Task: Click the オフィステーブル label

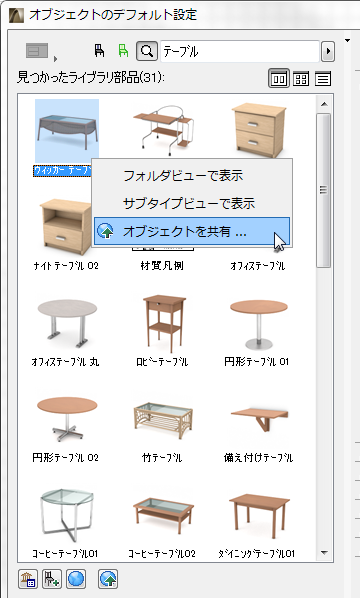Action: click(257, 265)
